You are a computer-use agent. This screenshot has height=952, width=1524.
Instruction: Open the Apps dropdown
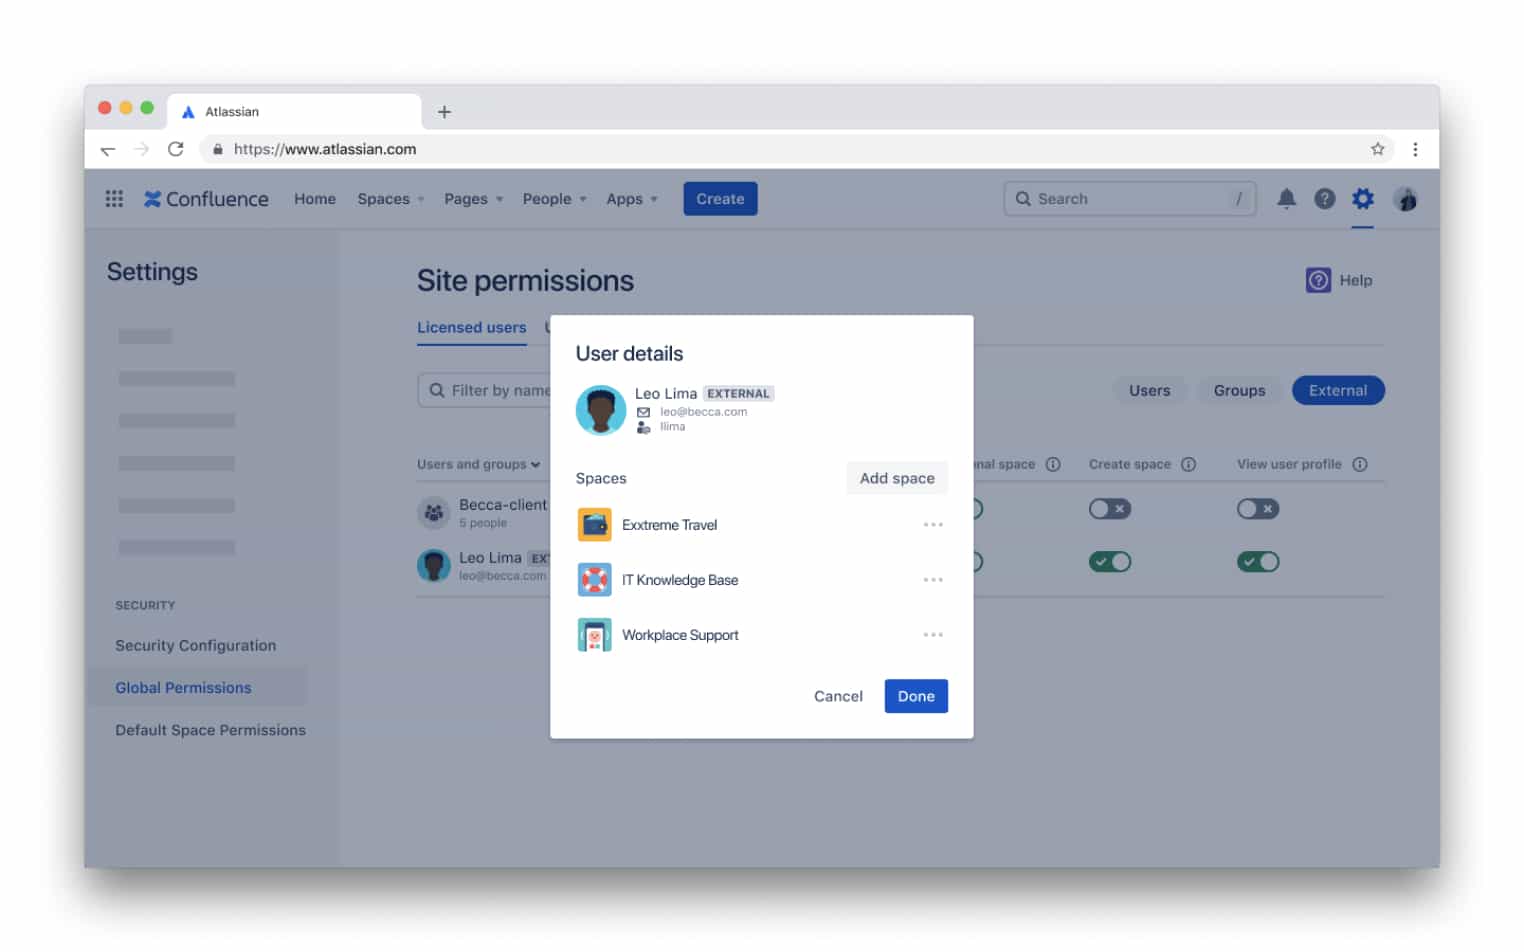click(632, 198)
